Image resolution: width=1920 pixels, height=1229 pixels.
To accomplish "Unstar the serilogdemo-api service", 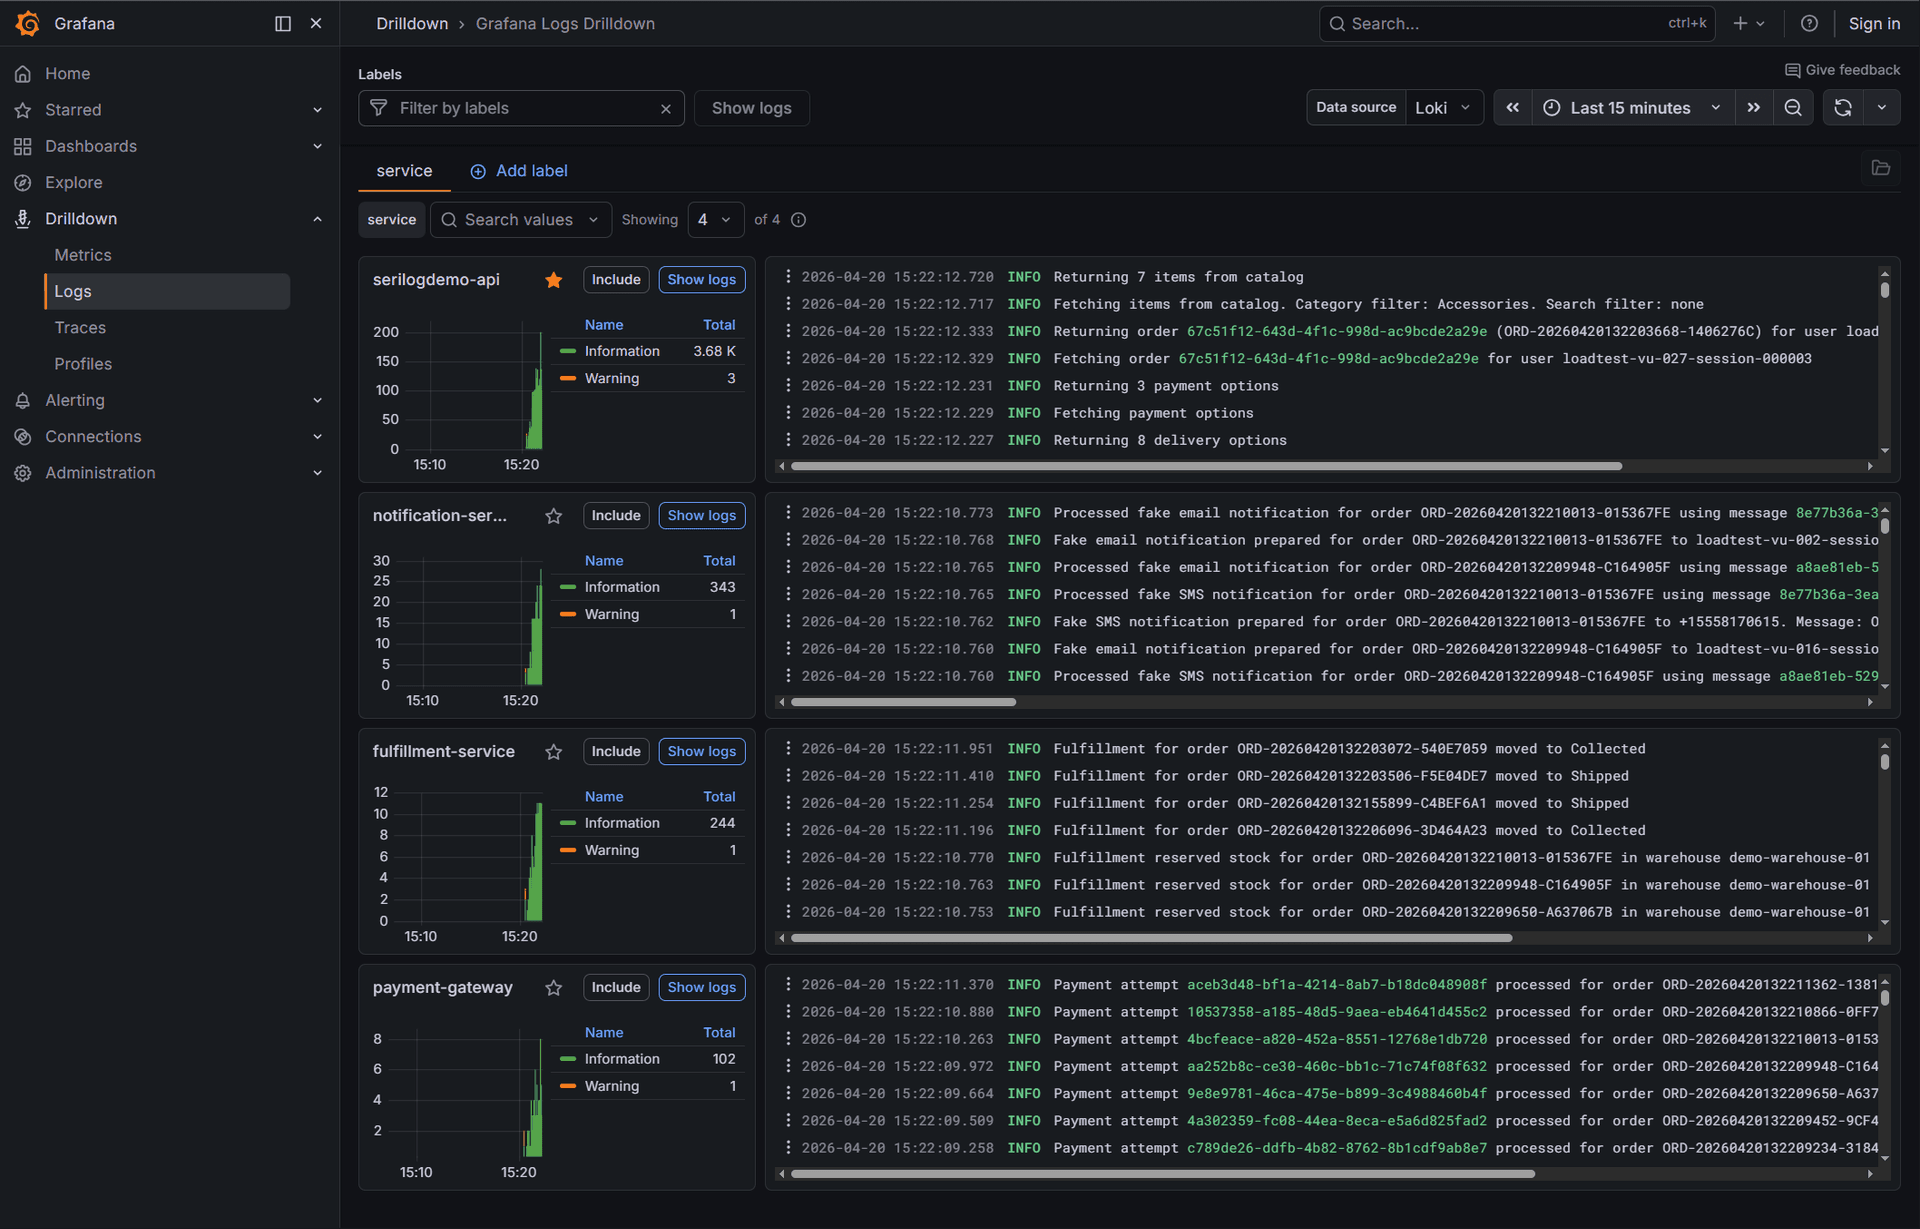I will [x=554, y=280].
